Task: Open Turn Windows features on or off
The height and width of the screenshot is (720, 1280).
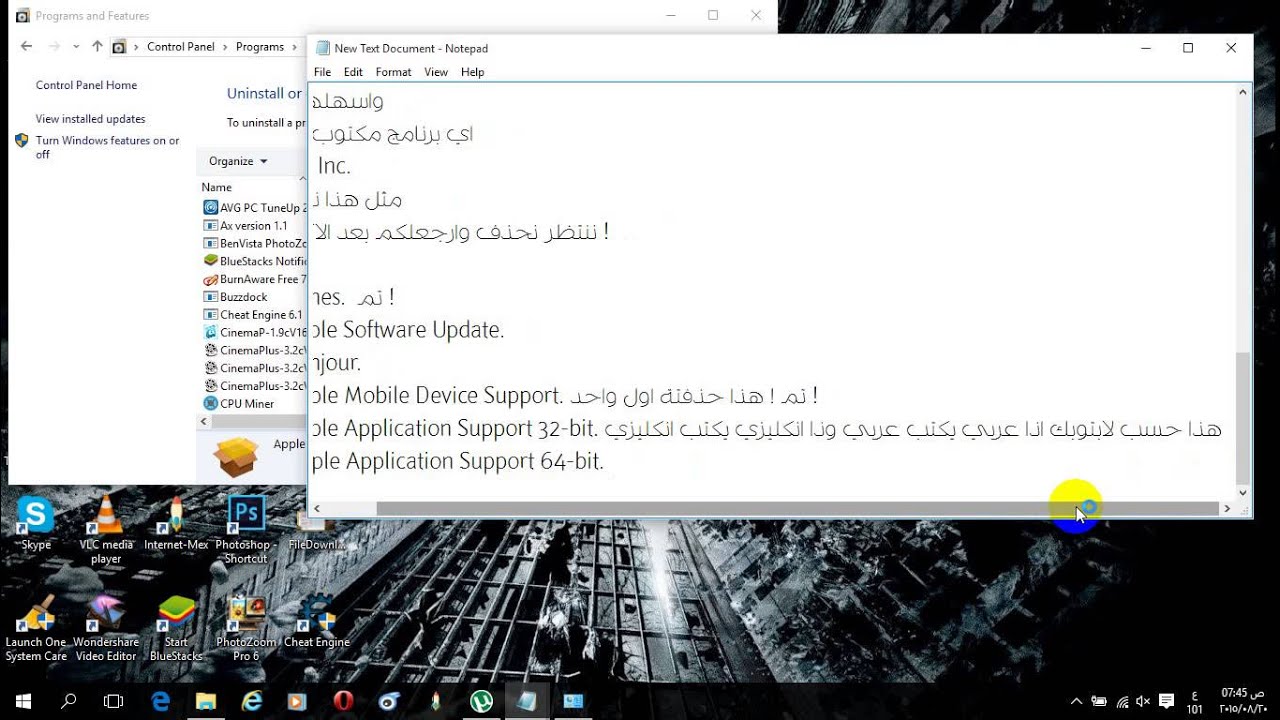Action: [107, 148]
